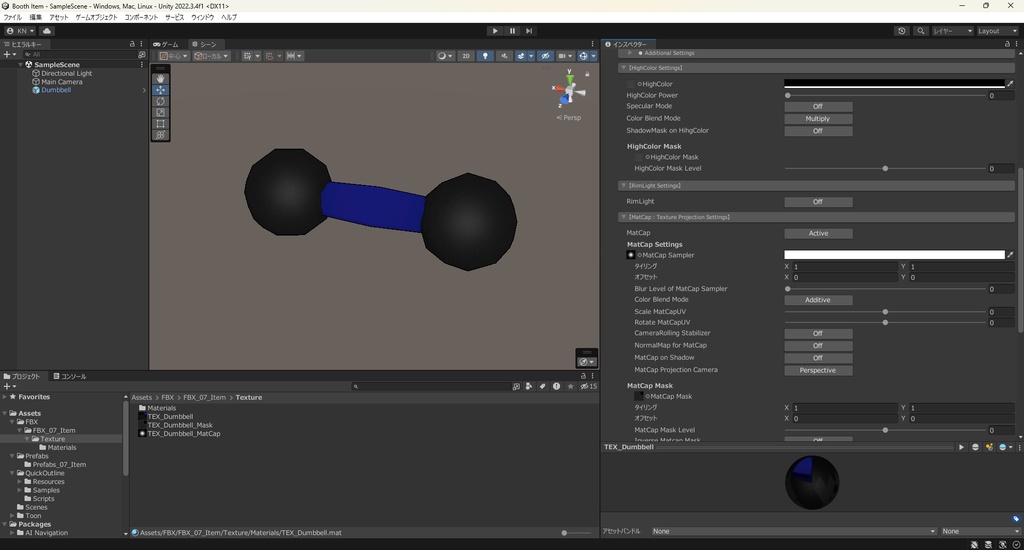Click the HighColor Mask Level slider

885,169
